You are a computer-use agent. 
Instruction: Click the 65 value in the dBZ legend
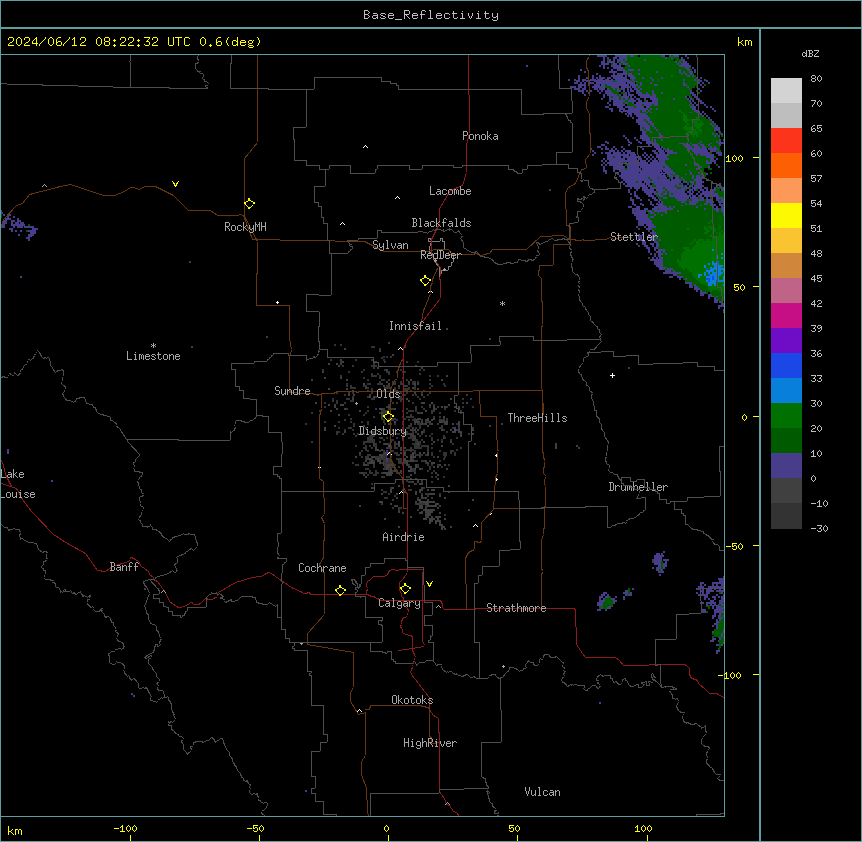coord(816,129)
